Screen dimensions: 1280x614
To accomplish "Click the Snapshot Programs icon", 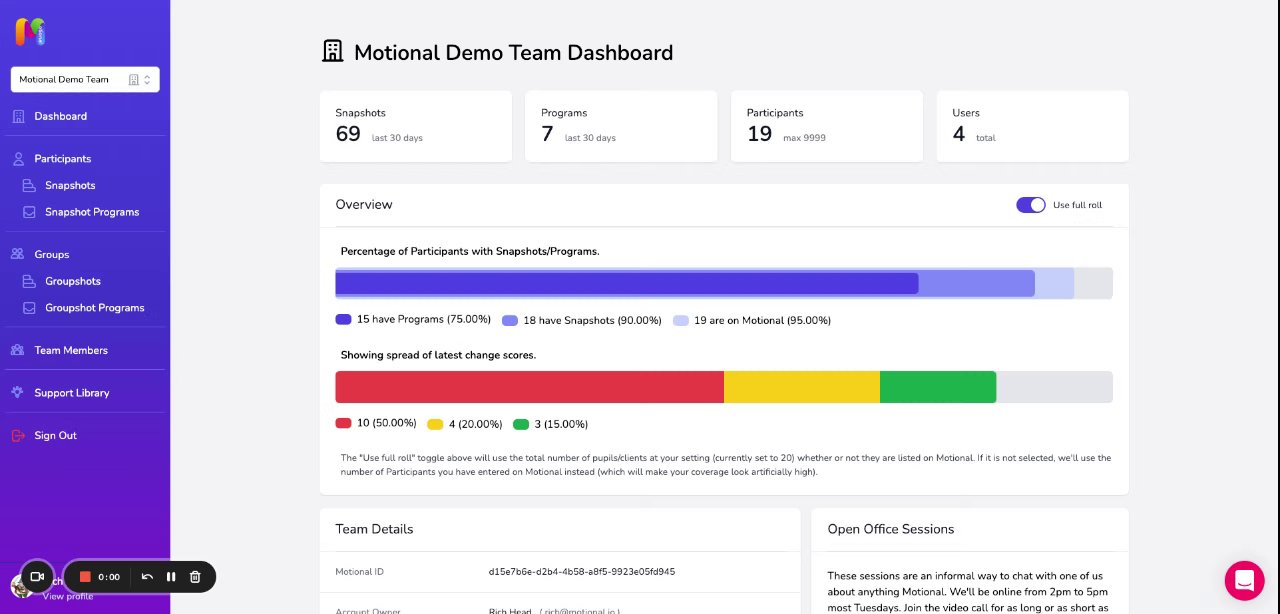I will (x=29, y=212).
